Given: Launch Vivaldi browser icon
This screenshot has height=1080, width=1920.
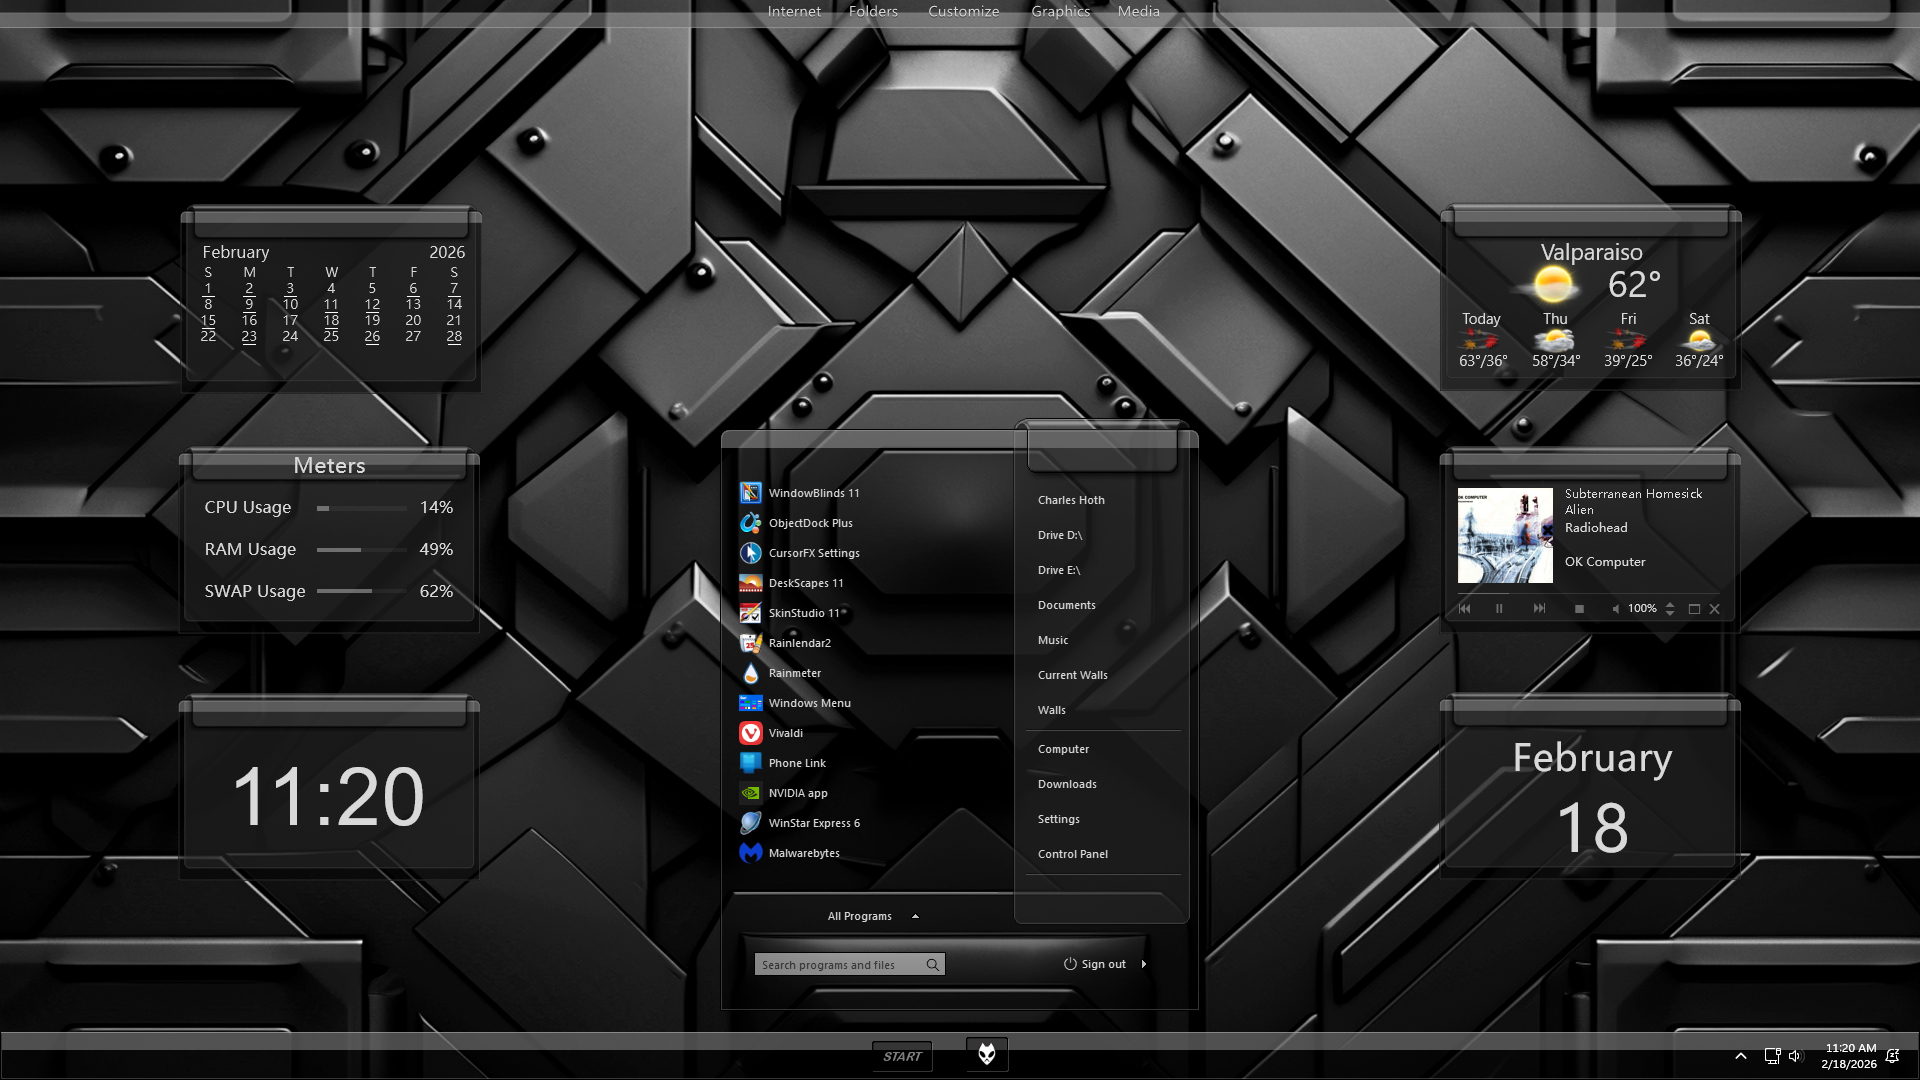Looking at the screenshot, I should pyautogui.click(x=751, y=733).
